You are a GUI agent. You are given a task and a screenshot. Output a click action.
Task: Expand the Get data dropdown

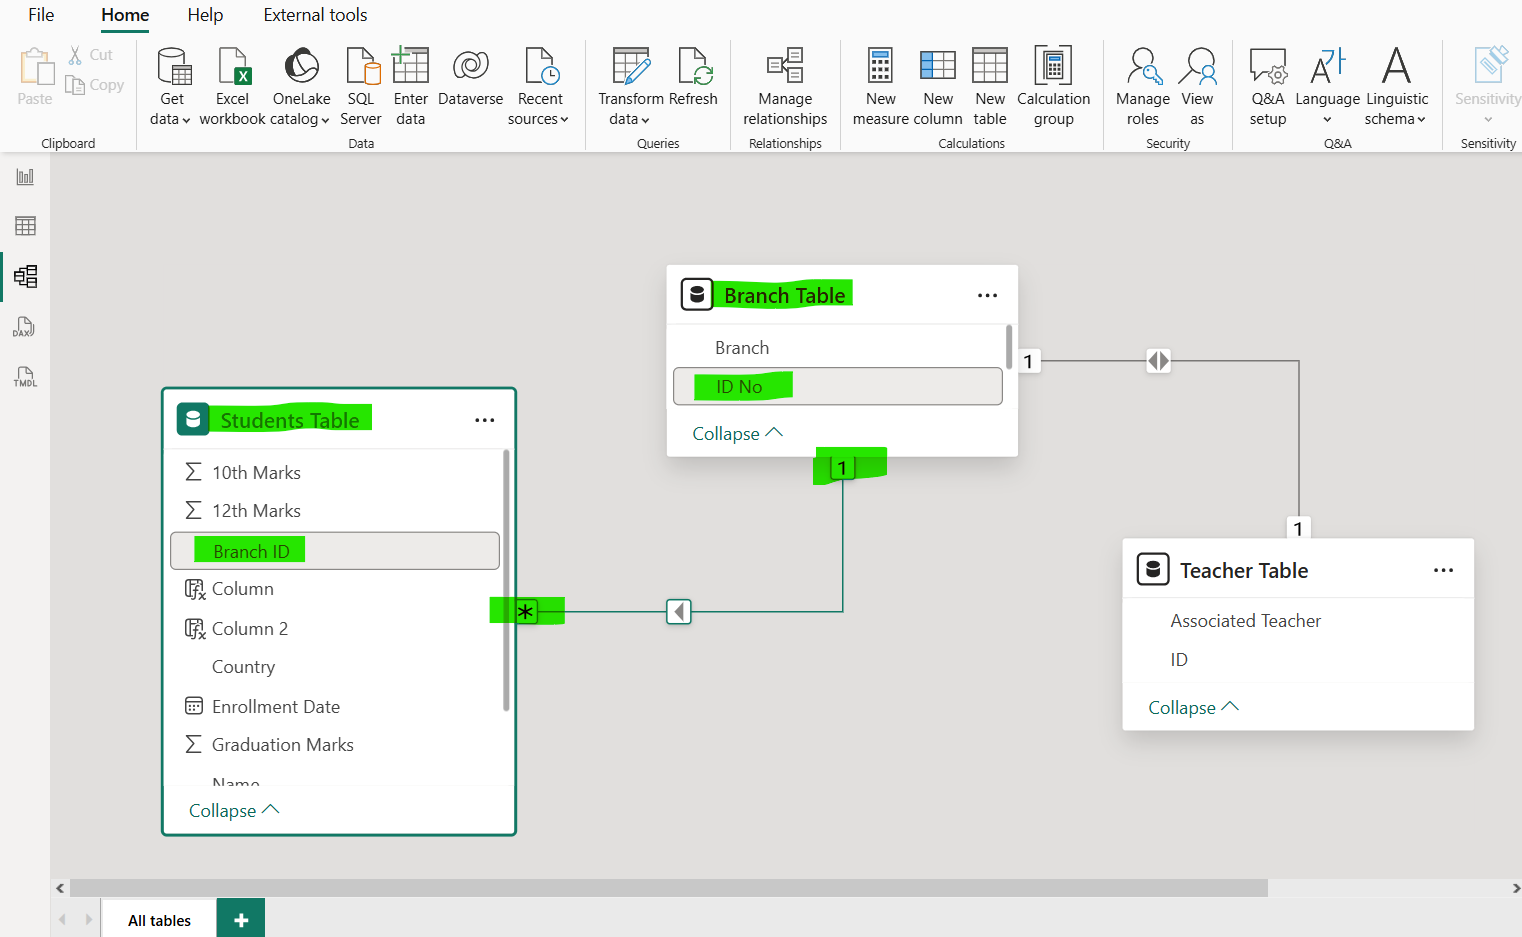point(171,119)
